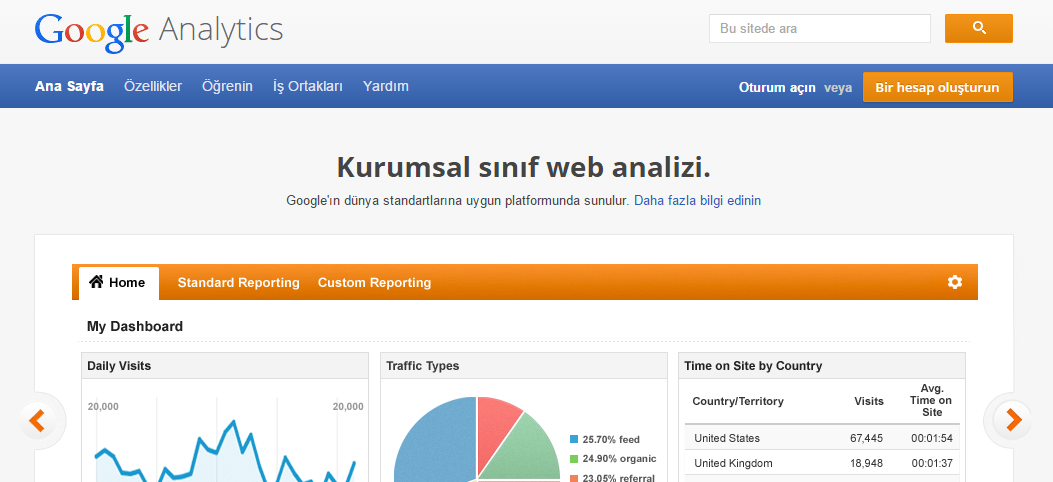Viewport: 1053px width, 482px height.
Task: Open Ana Sayfa in navigation bar
Action: (69, 86)
